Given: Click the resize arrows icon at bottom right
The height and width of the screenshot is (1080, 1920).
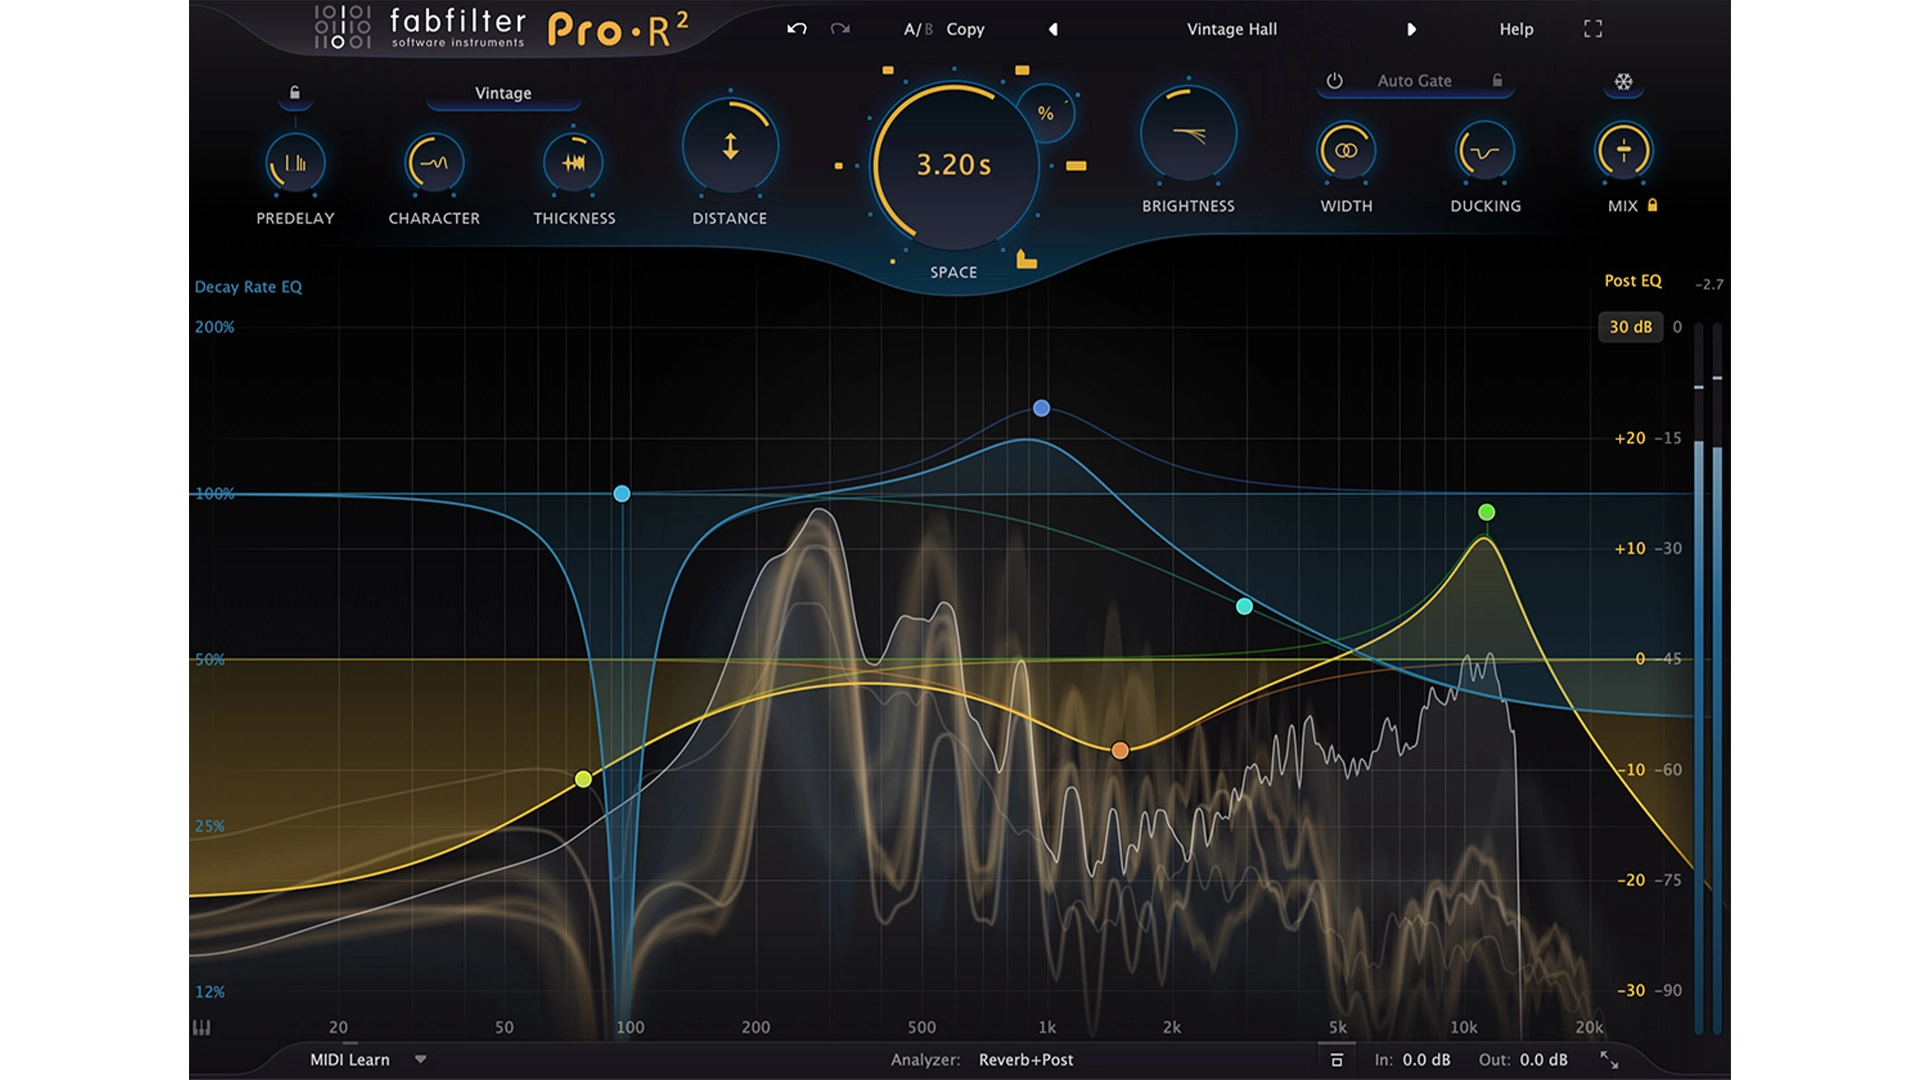Looking at the screenshot, I should [1609, 1060].
